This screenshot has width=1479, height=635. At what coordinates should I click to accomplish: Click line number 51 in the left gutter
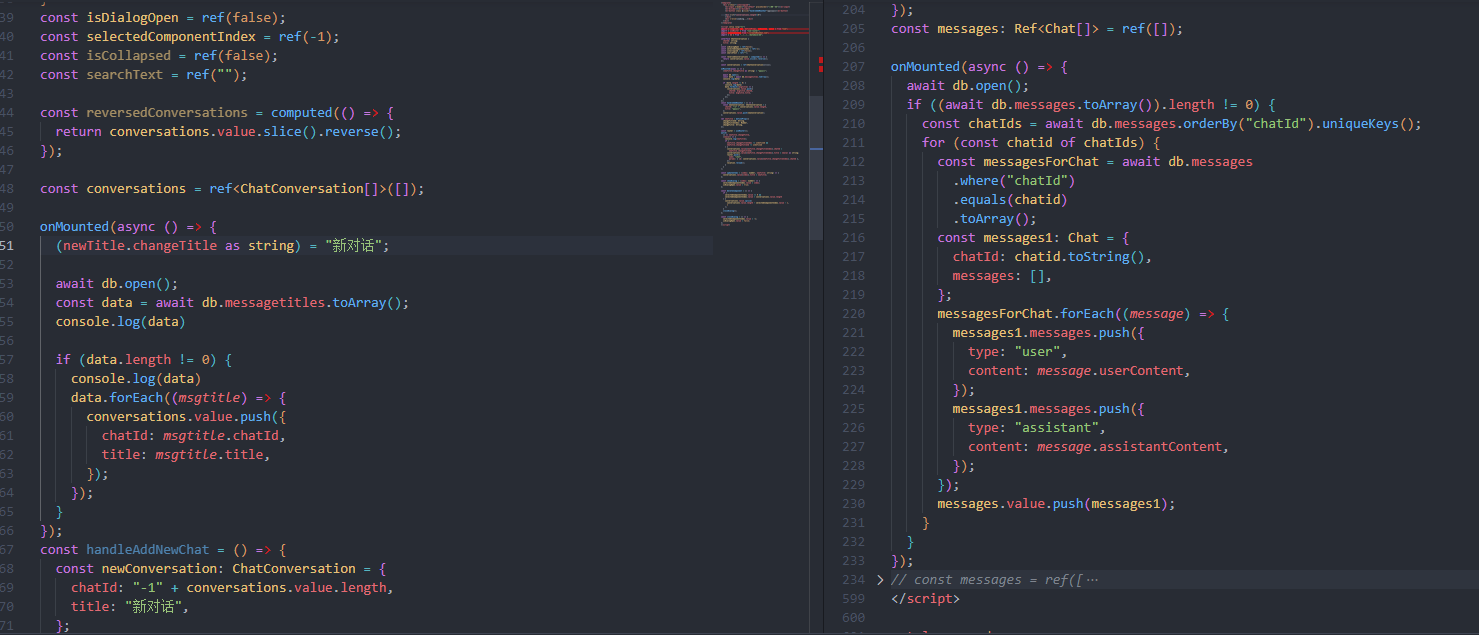pos(6,246)
